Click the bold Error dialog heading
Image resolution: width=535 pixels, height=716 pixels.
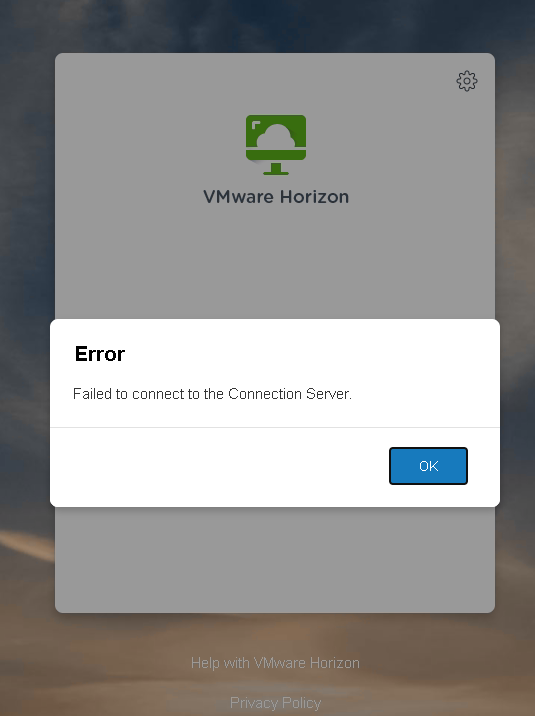tap(100, 354)
